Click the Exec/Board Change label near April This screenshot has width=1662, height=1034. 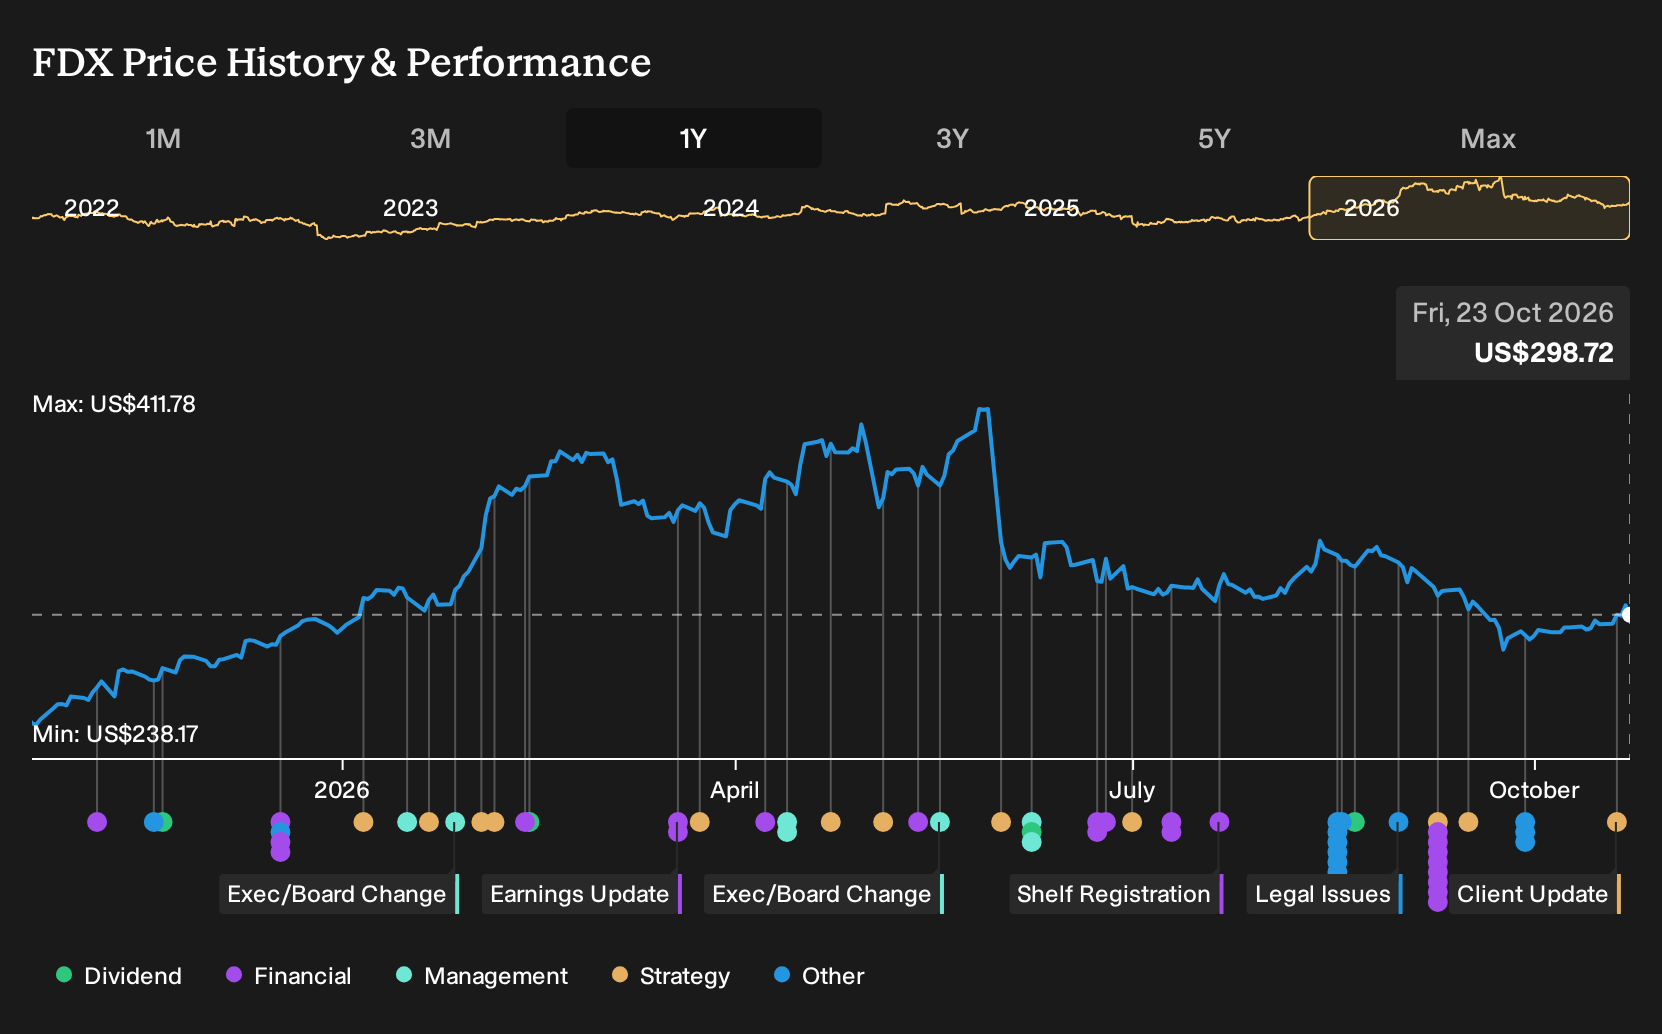point(823,894)
